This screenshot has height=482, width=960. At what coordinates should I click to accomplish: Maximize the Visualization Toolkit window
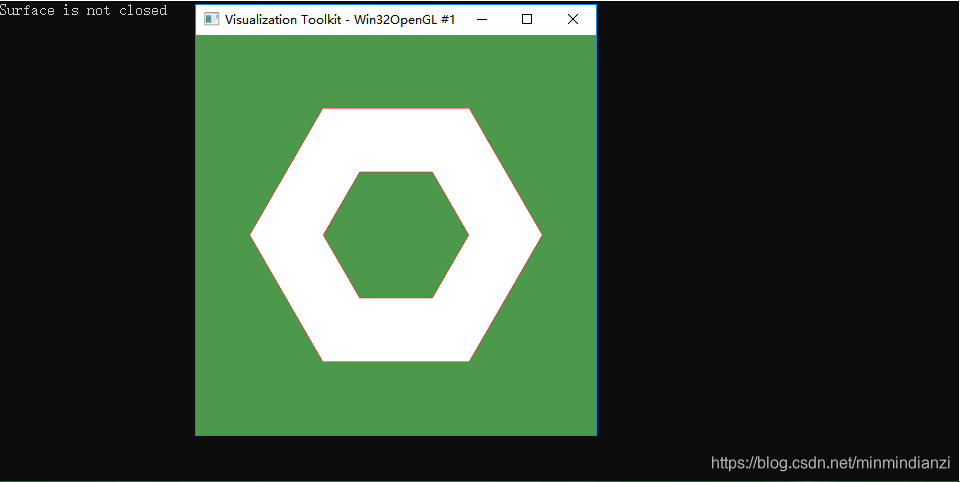click(x=527, y=19)
